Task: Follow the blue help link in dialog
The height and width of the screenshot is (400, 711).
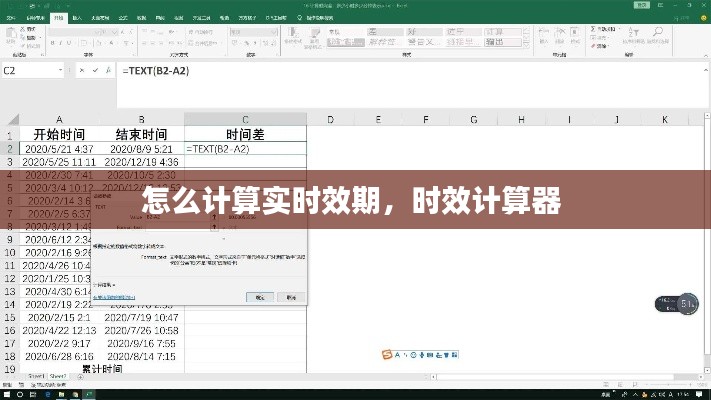Action: (x=112, y=297)
